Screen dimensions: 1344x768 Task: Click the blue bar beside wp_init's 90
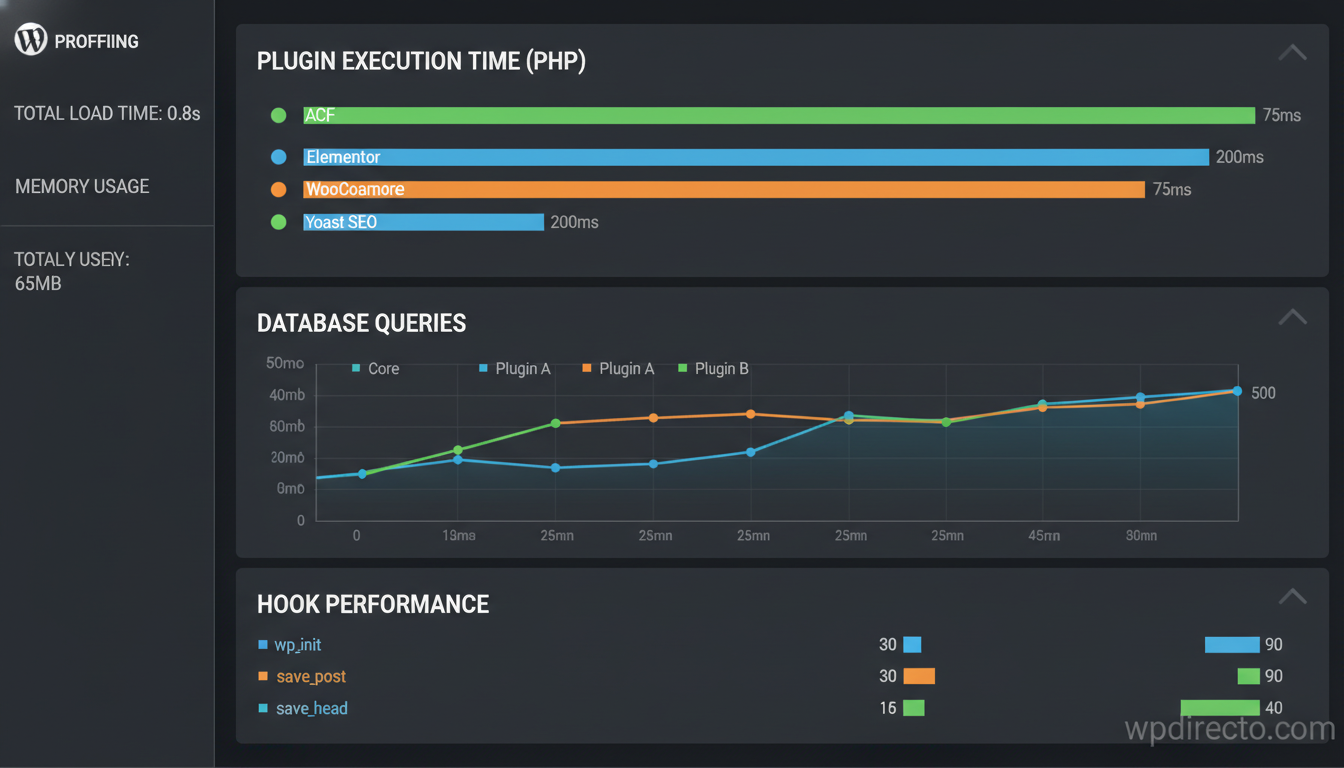tap(1232, 645)
